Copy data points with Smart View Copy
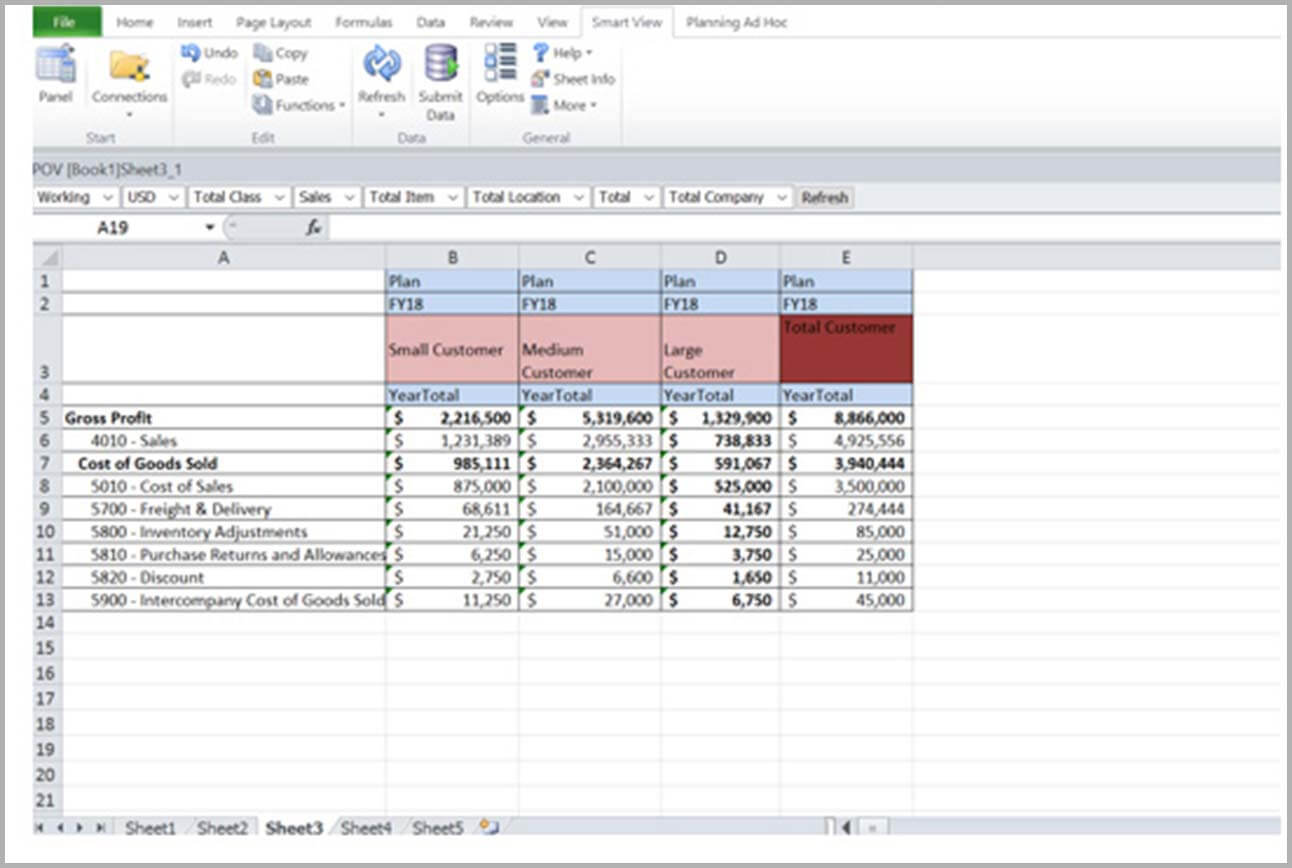 pyautogui.click(x=280, y=53)
